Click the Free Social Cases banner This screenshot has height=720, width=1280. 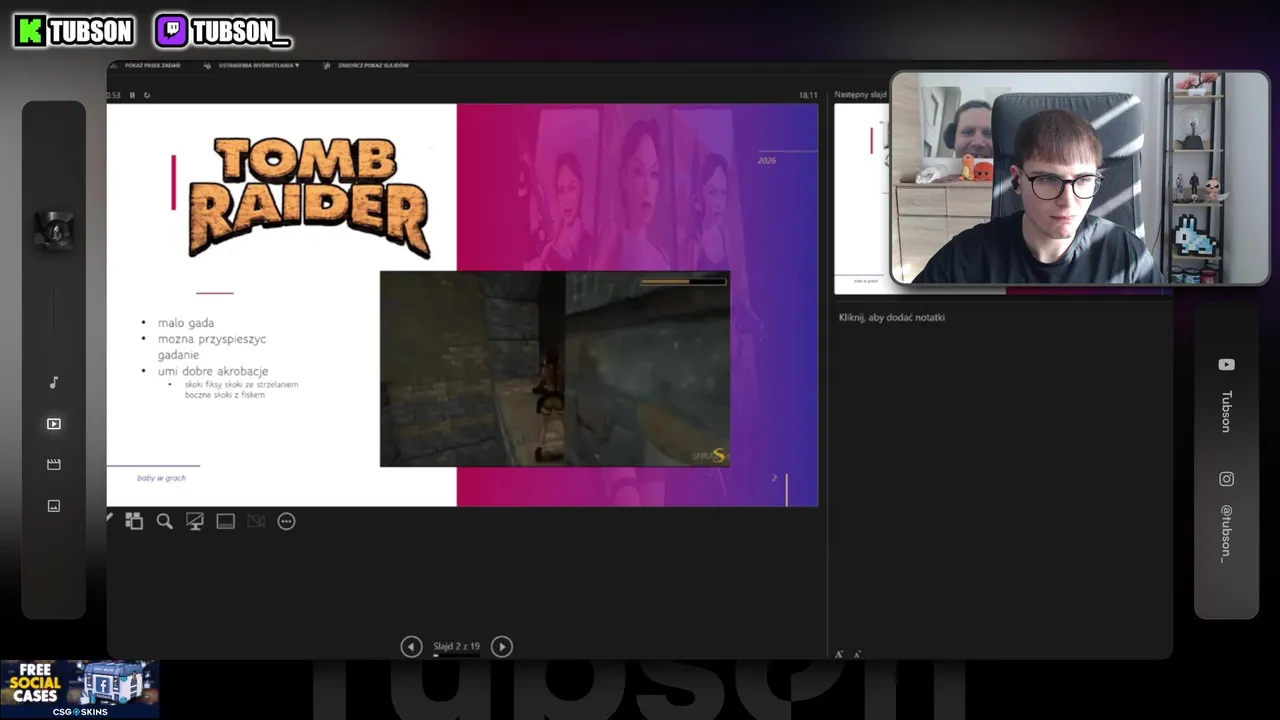[80, 689]
